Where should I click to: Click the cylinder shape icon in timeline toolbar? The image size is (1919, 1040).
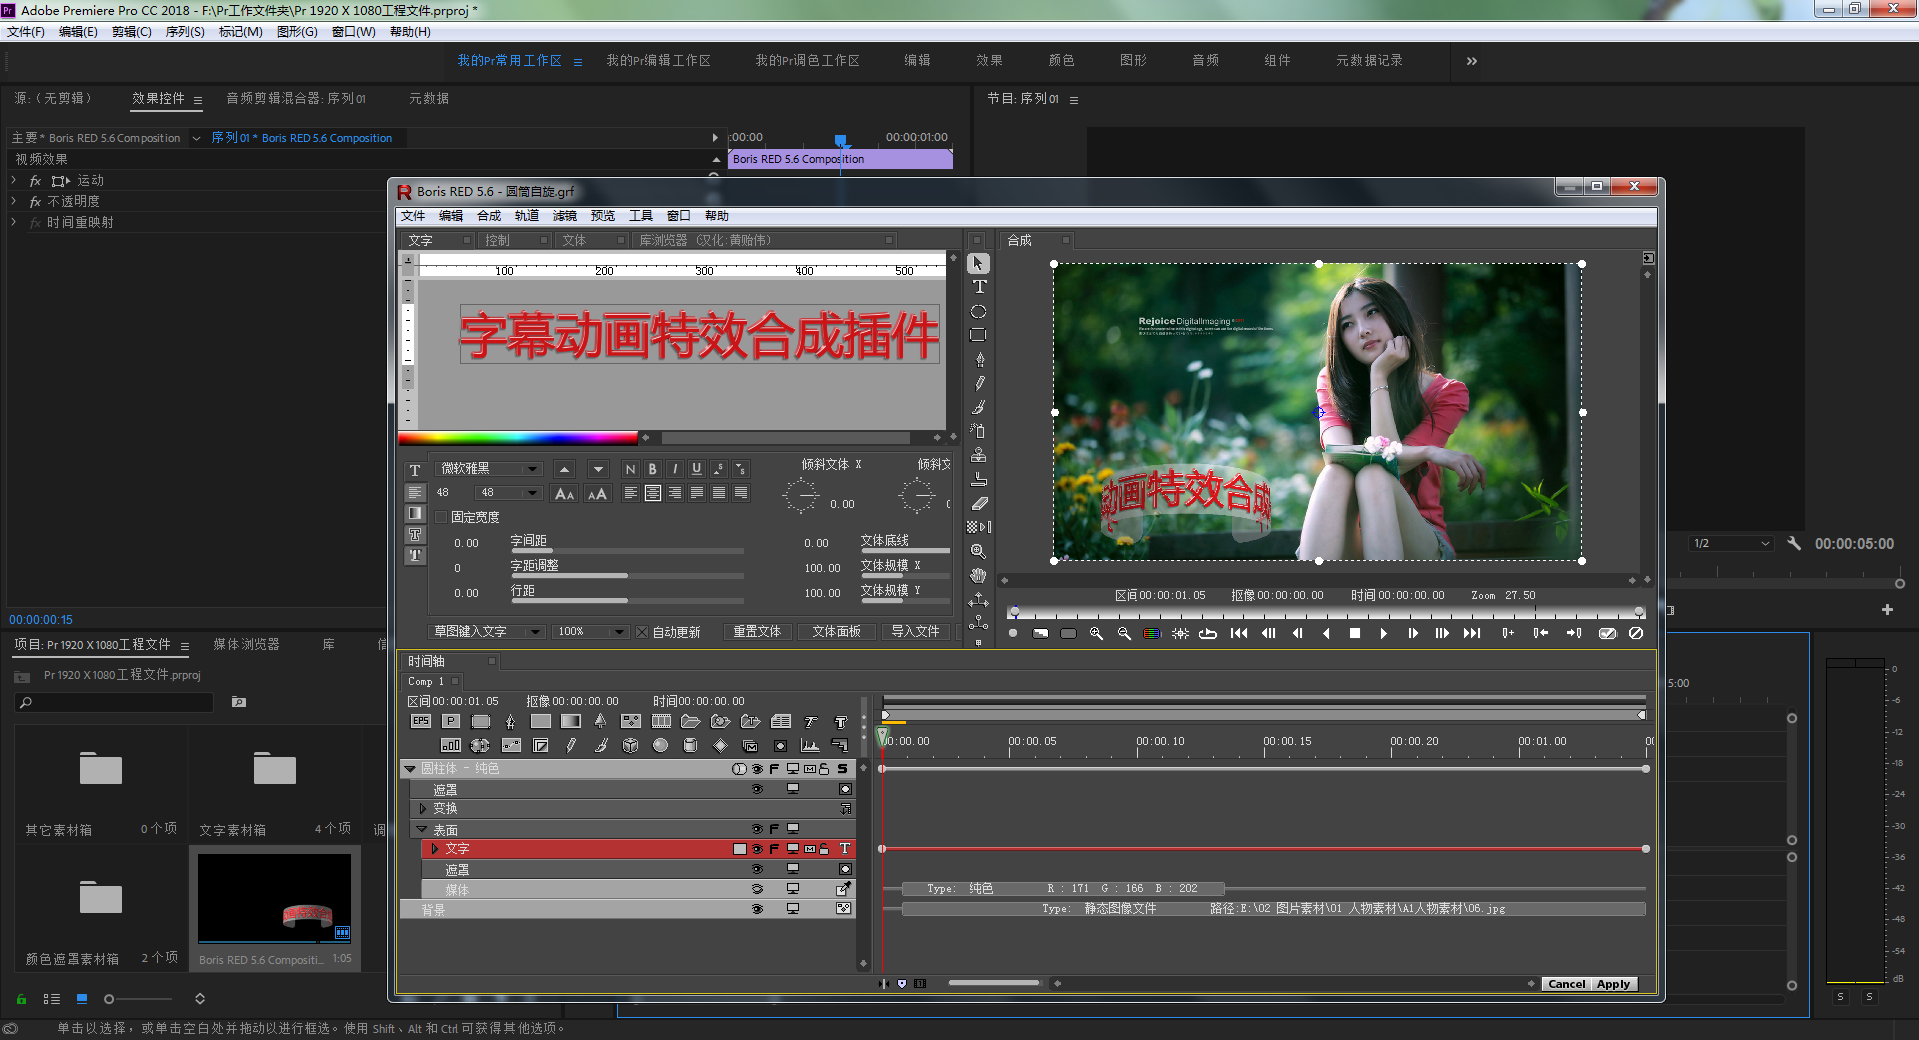[x=690, y=745]
